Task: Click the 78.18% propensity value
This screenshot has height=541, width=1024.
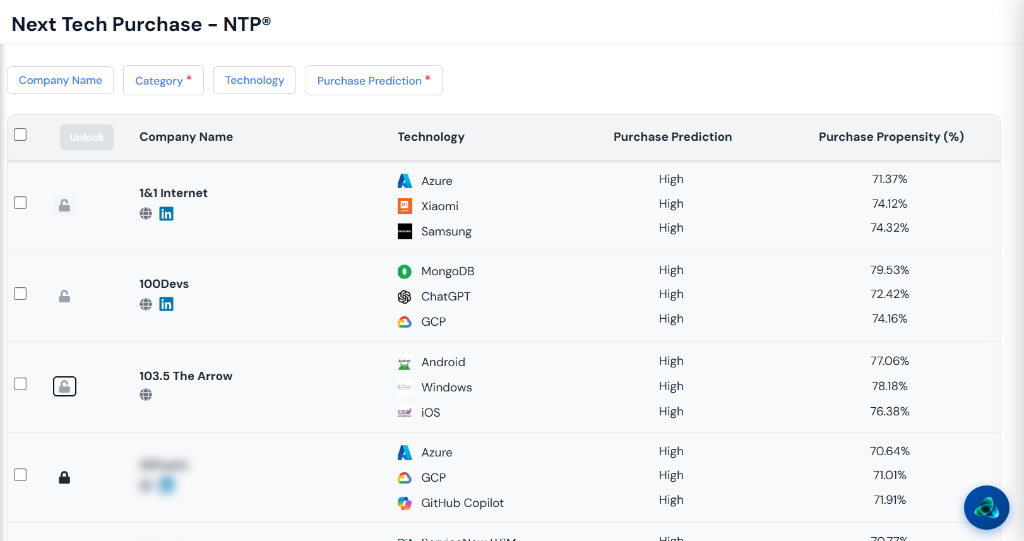Action: coord(889,386)
